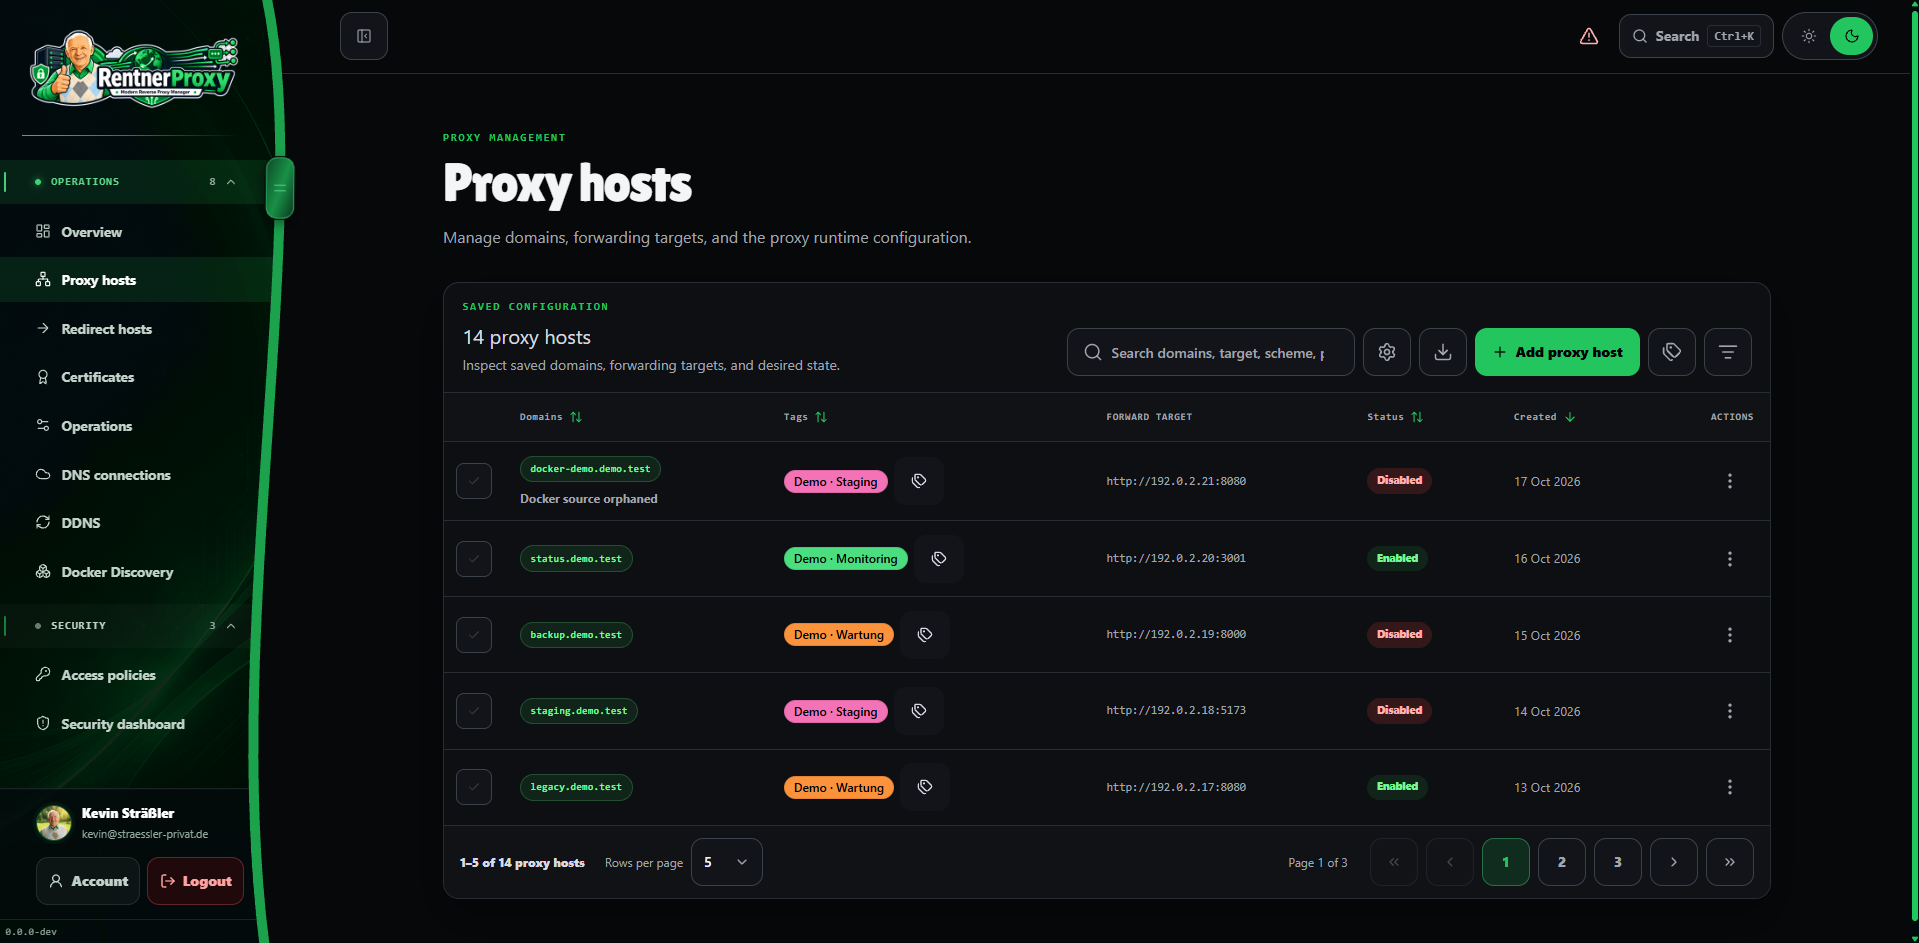Image resolution: width=1919 pixels, height=943 pixels.
Task: Click the Logout button
Action: [x=195, y=881]
